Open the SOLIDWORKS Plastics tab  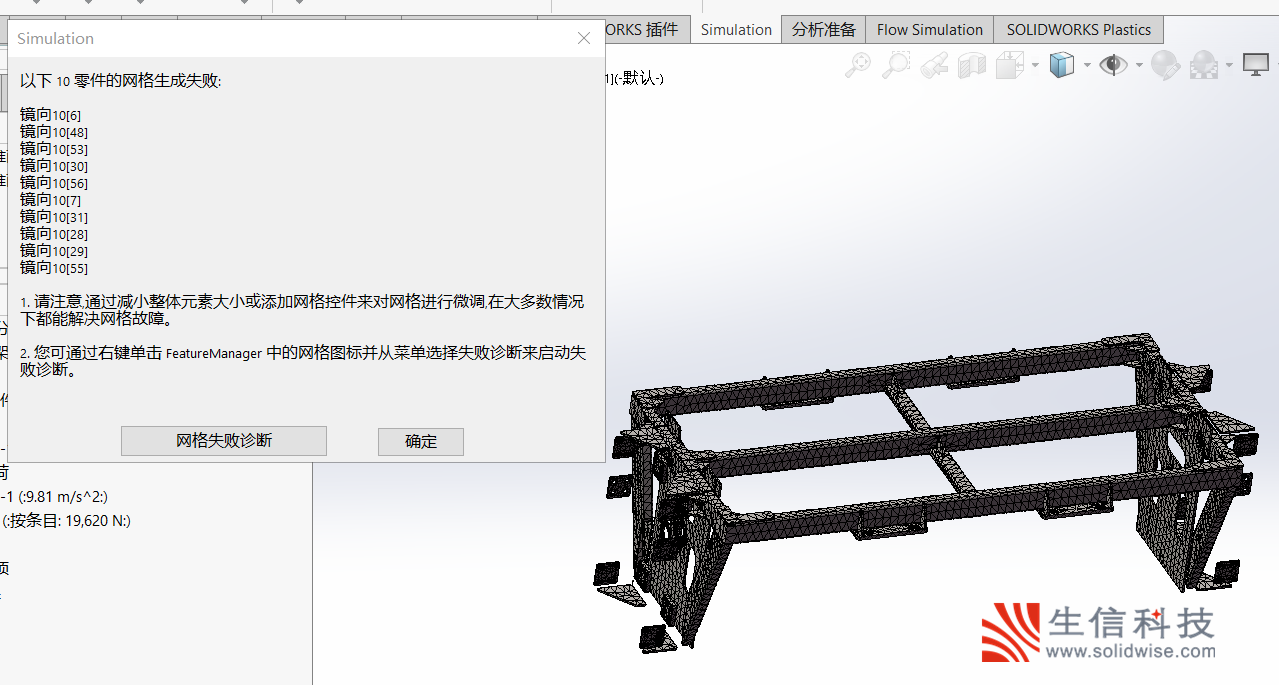tap(1078, 30)
